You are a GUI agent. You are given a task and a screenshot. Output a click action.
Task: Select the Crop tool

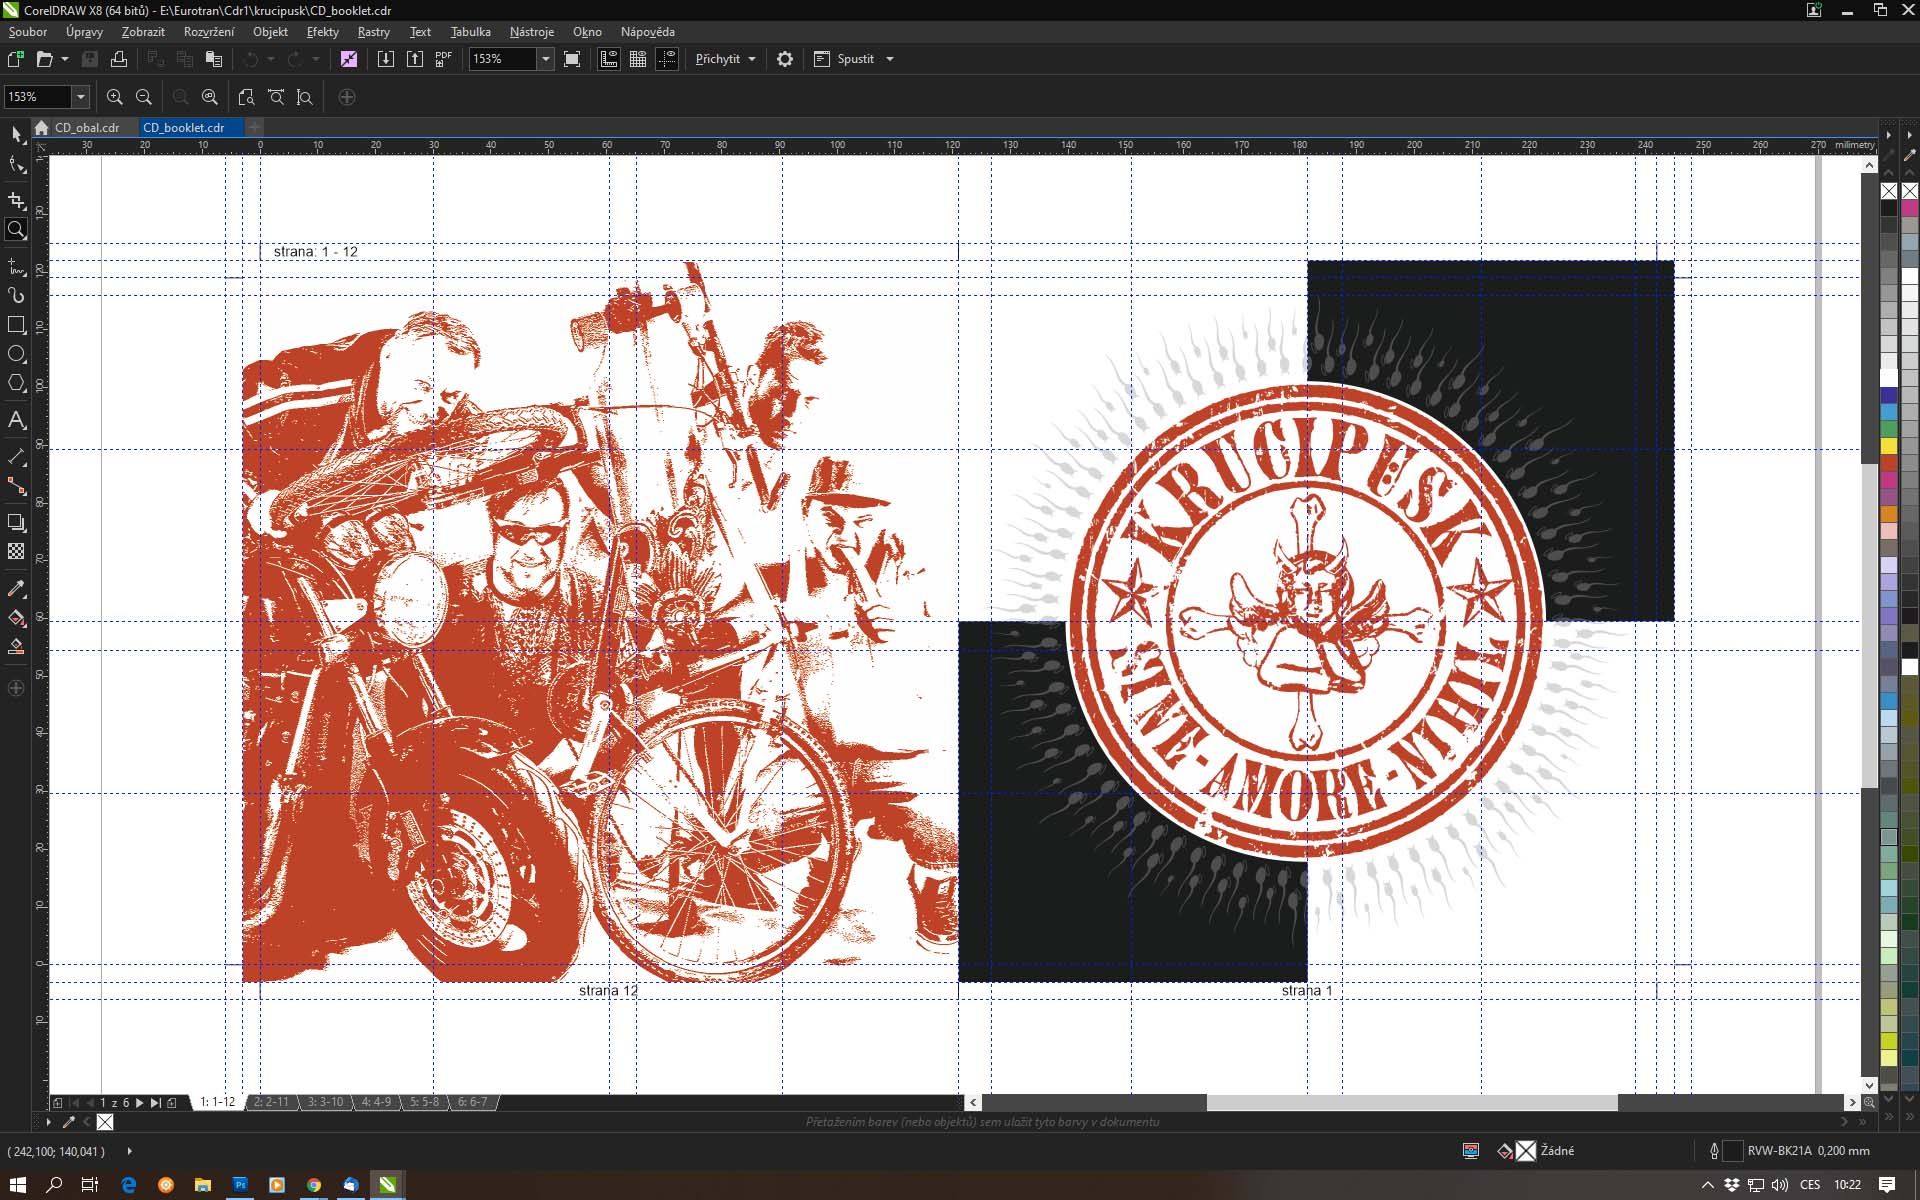pyautogui.click(x=16, y=201)
